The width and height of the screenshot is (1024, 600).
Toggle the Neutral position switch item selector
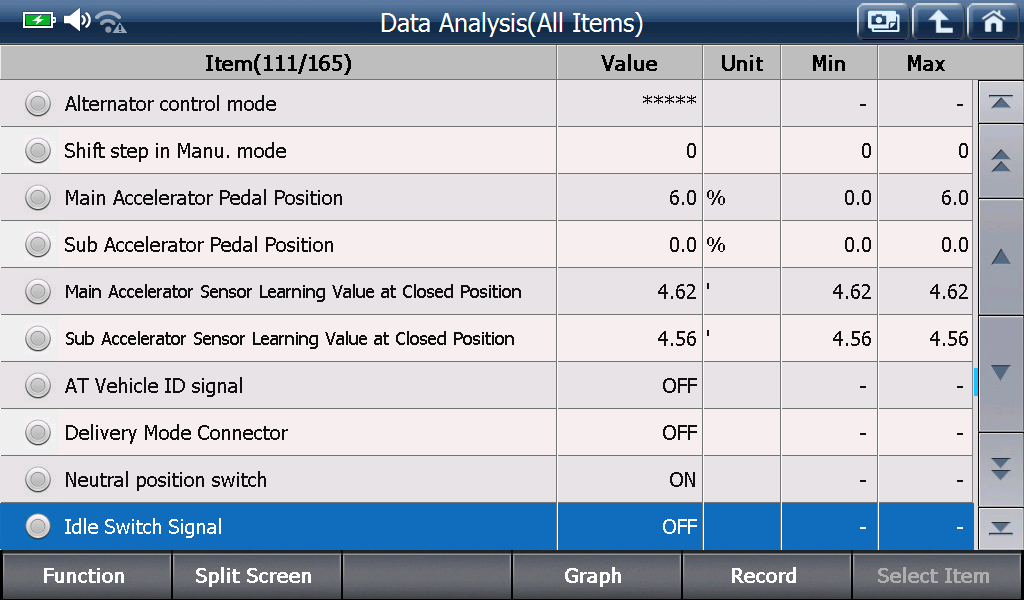(x=38, y=480)
